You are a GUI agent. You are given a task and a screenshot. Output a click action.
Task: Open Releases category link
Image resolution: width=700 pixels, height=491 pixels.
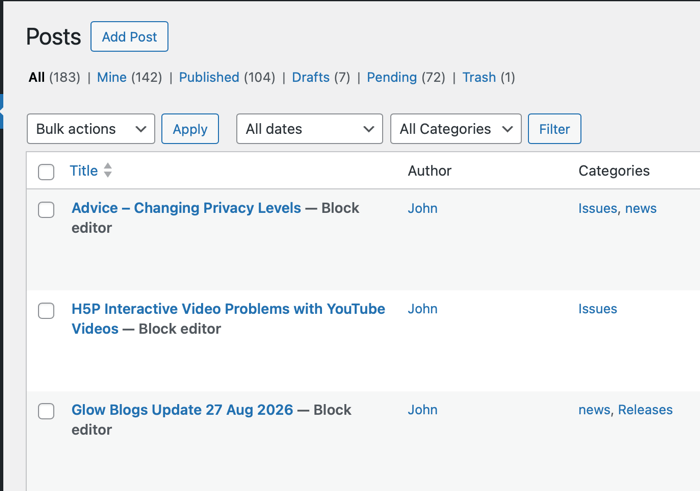[645, 410]
